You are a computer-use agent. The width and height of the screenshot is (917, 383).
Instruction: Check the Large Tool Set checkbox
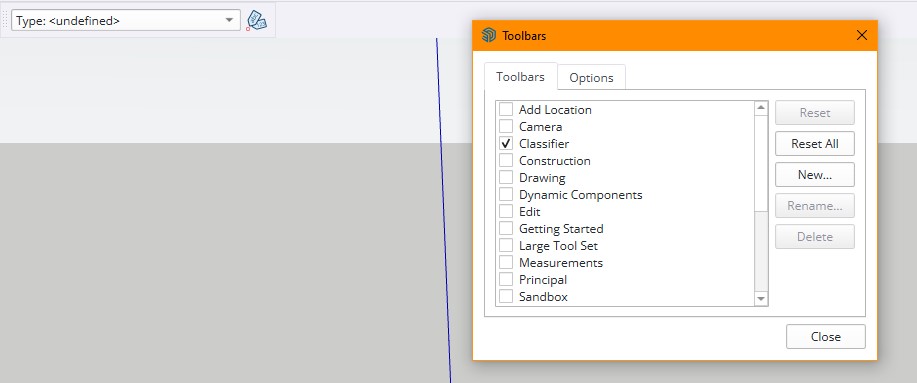pos(506,246)
